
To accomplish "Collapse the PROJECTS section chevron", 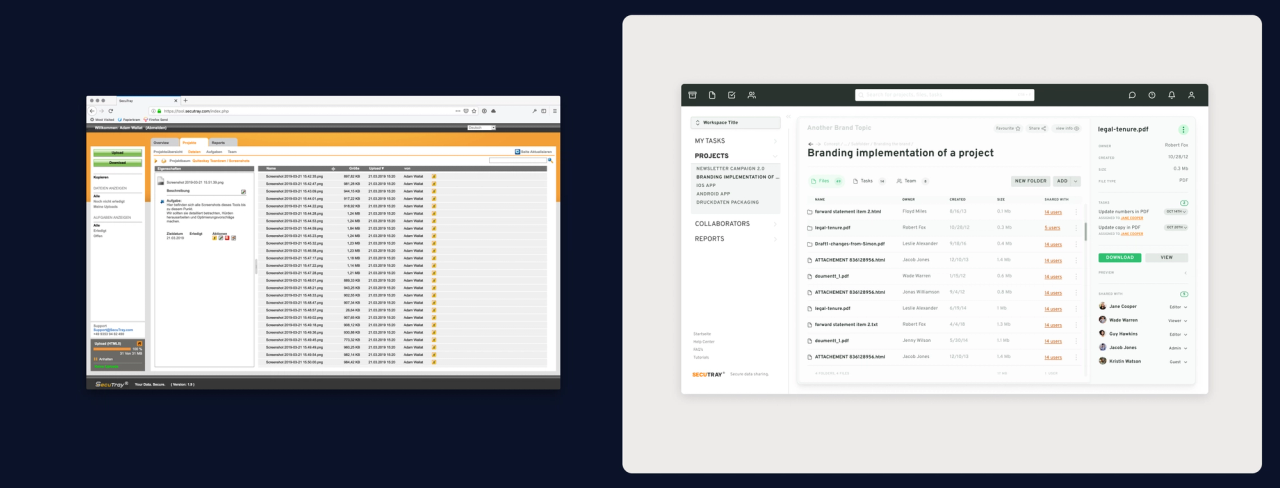I will [x=774, y=156].
